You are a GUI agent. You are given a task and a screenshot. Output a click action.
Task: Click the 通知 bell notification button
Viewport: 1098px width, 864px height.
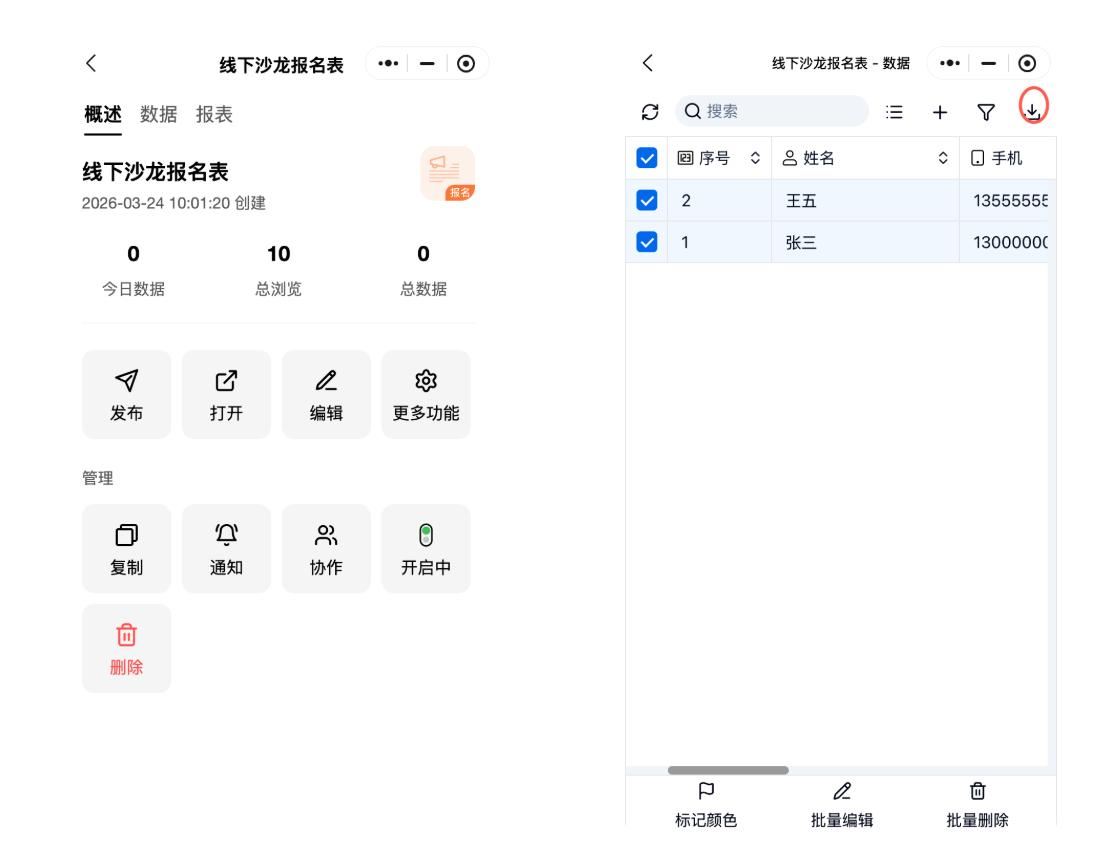click(226, 548)
